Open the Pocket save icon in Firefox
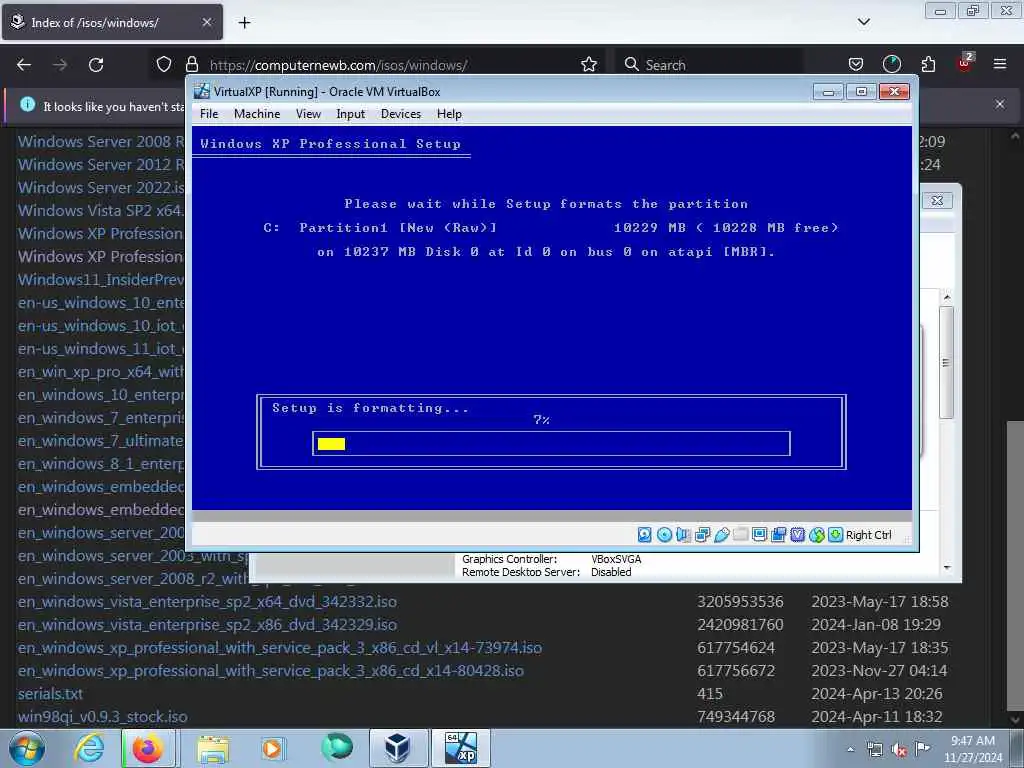This screenshot has height=768, width=1024. (x=856, y=65)
